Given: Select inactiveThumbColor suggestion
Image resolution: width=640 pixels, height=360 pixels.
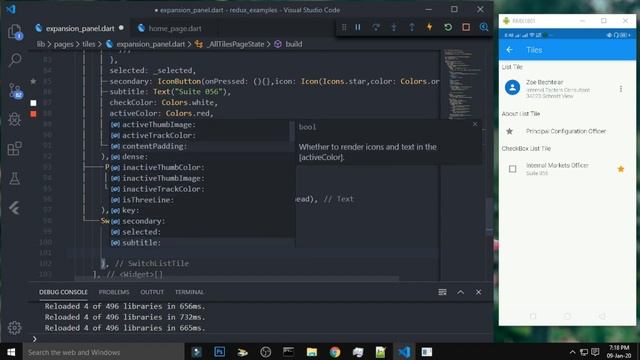Looking at the screenshot, I should 202,167.
